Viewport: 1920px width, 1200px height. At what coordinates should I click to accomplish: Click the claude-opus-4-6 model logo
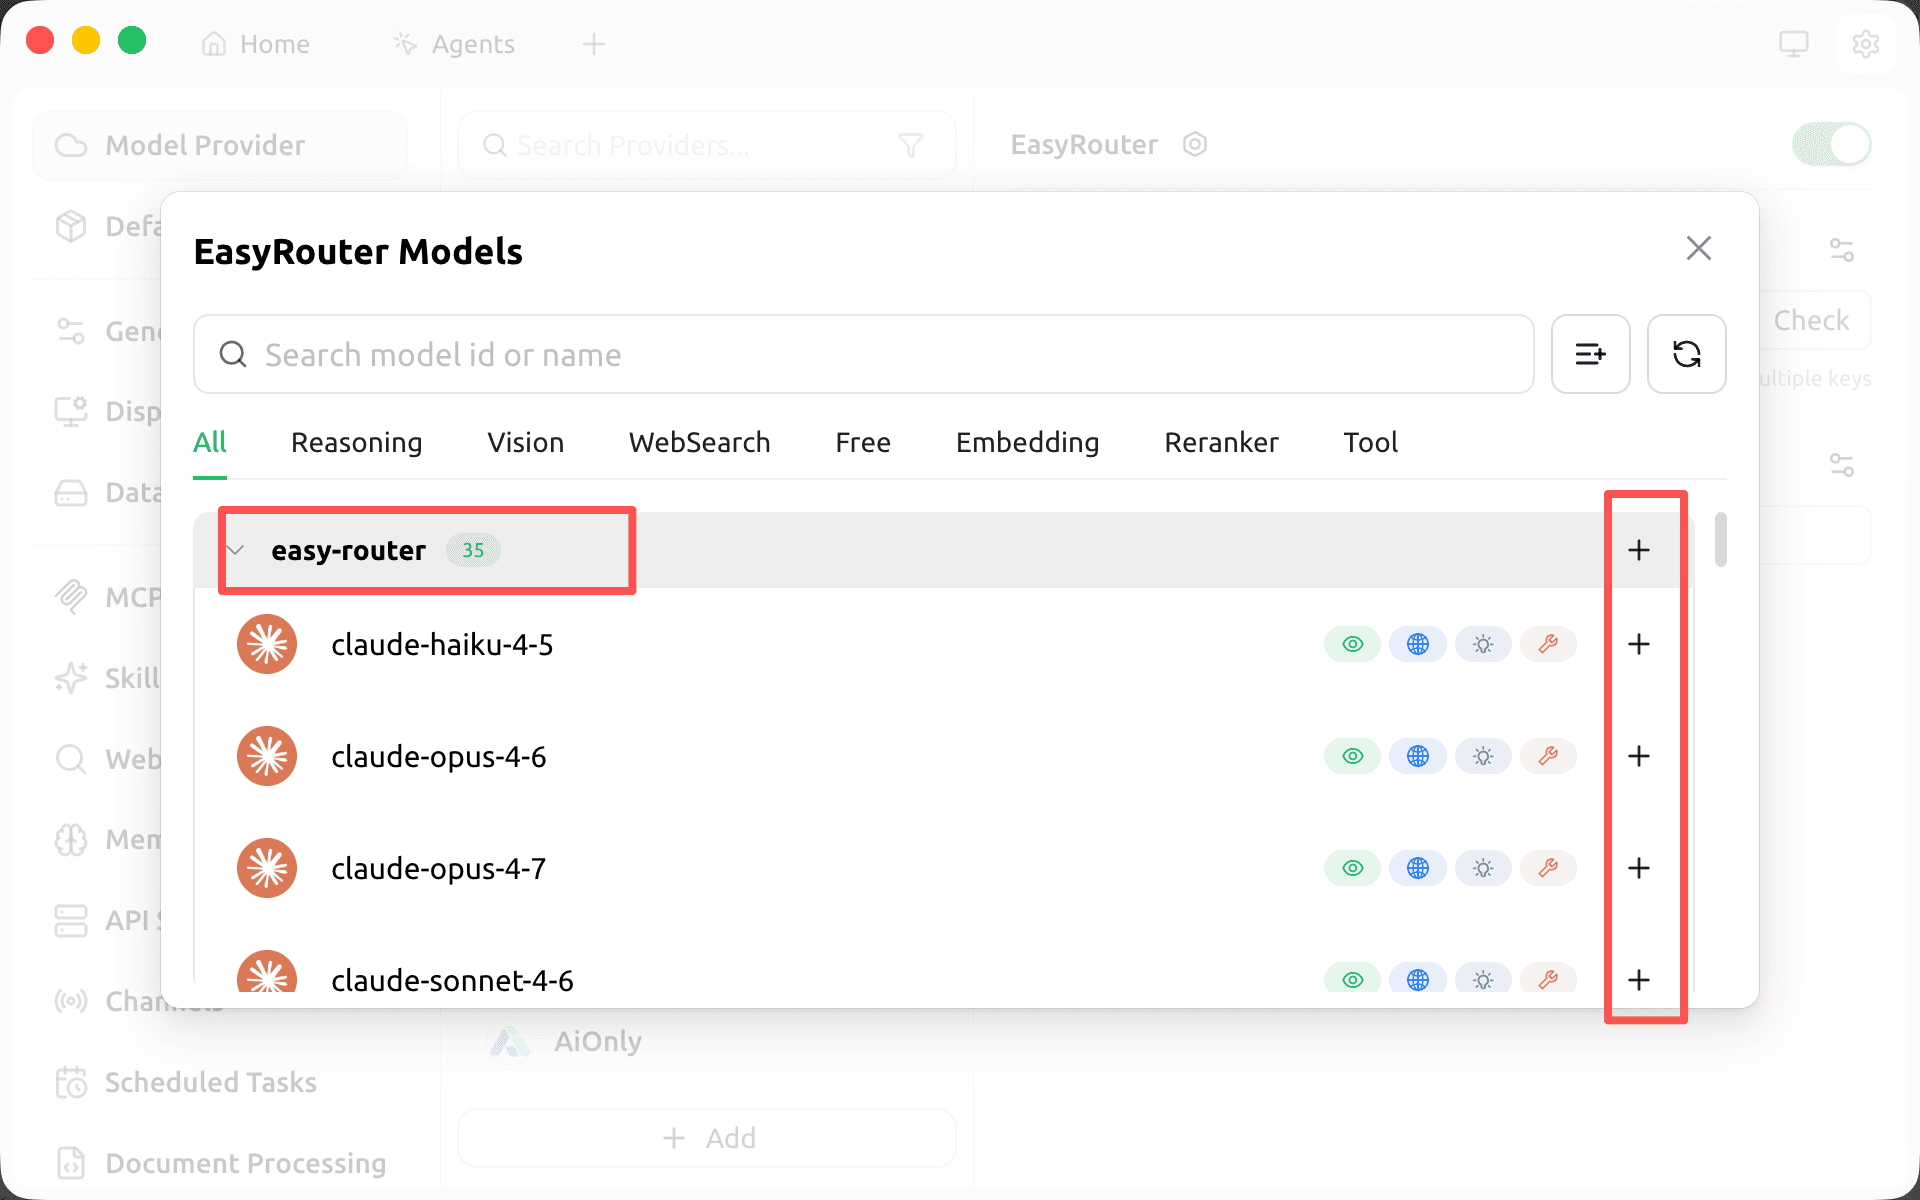tap(267, 756)
